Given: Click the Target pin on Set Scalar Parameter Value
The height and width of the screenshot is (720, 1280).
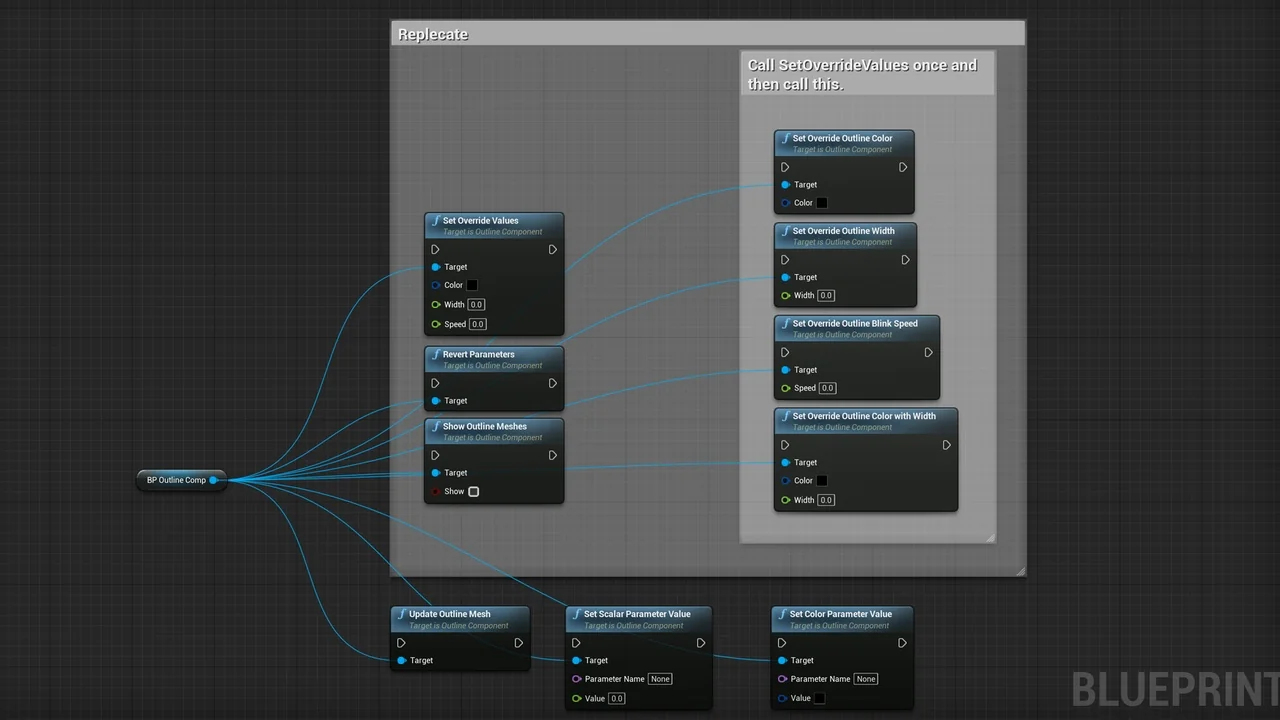Looking at the screenshot, I should point(577,660).
